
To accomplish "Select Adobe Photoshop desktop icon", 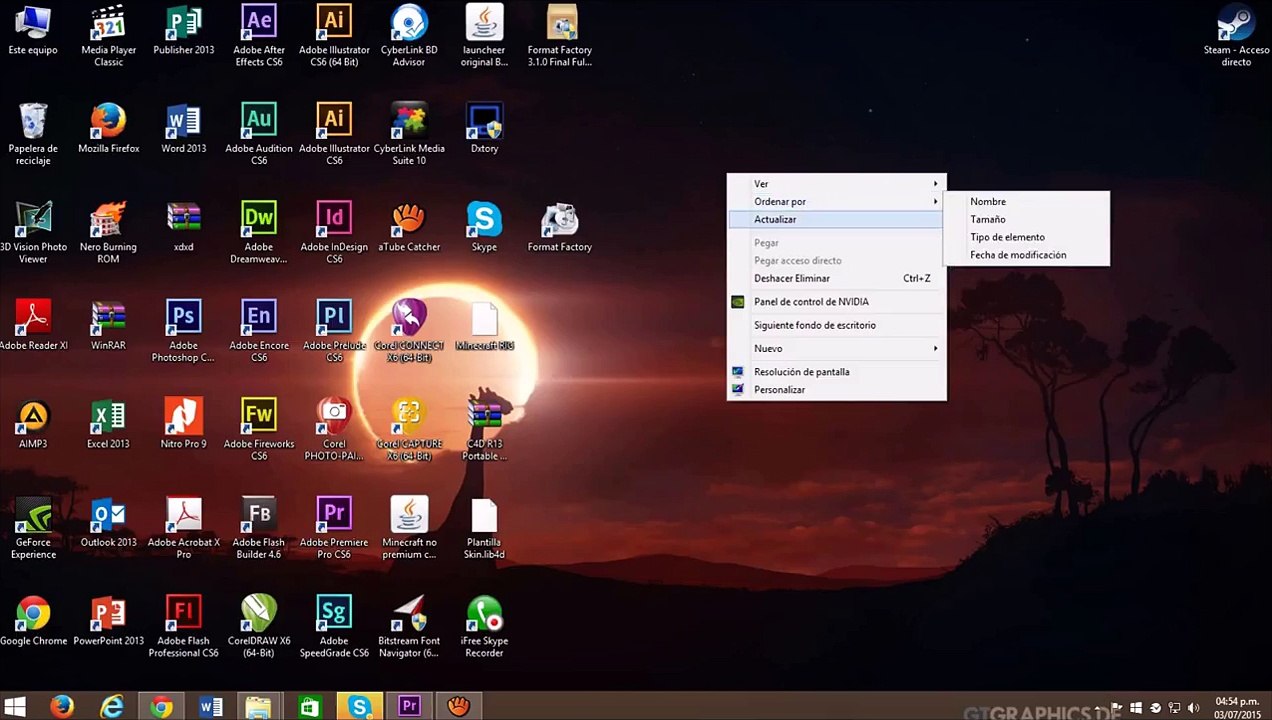I will pos(183,331).
